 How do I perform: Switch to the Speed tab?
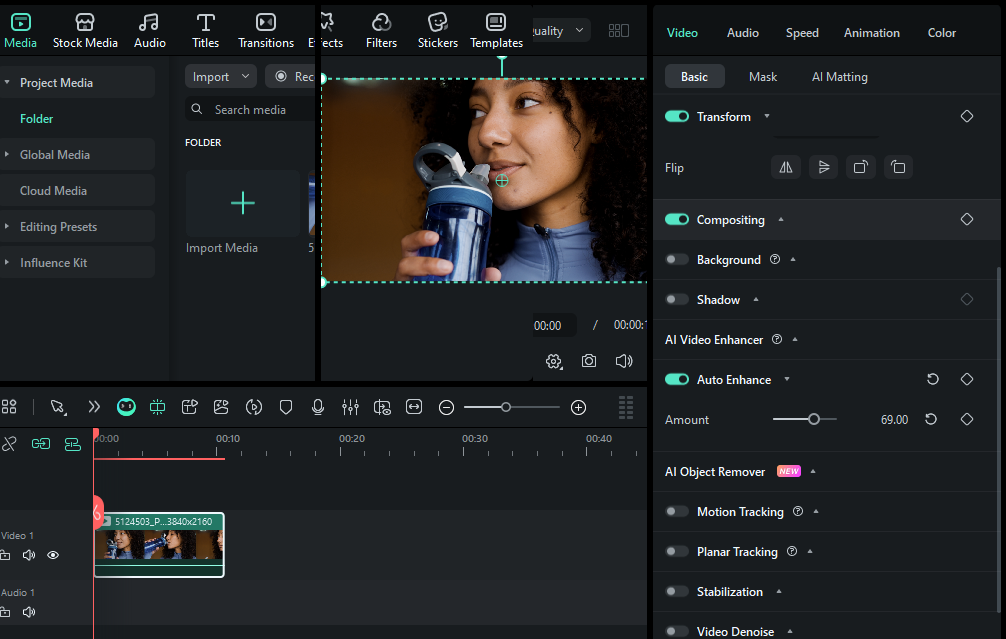[802, 33]
